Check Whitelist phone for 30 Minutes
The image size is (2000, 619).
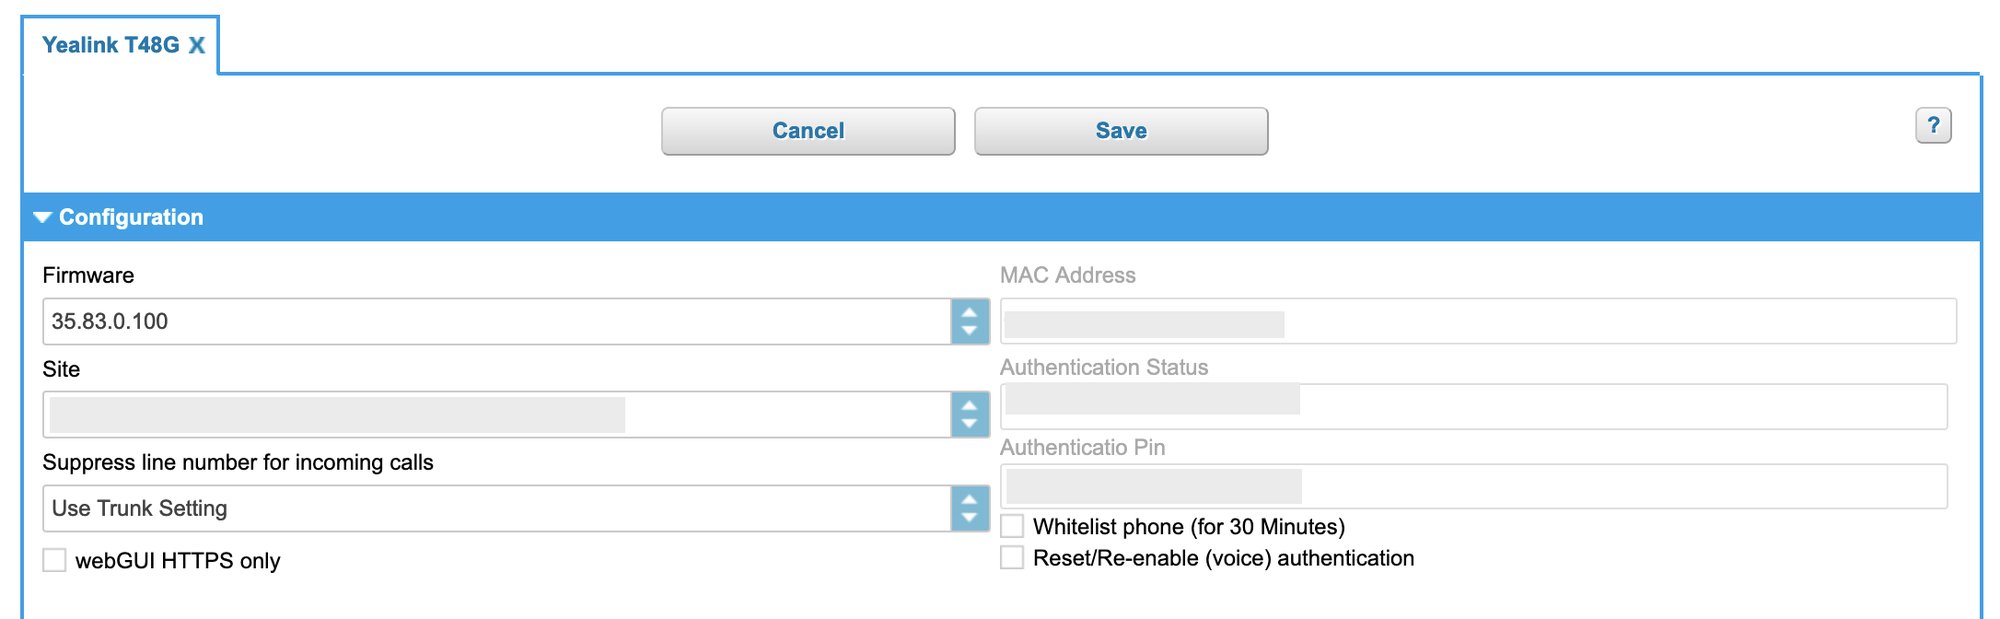1012,526
